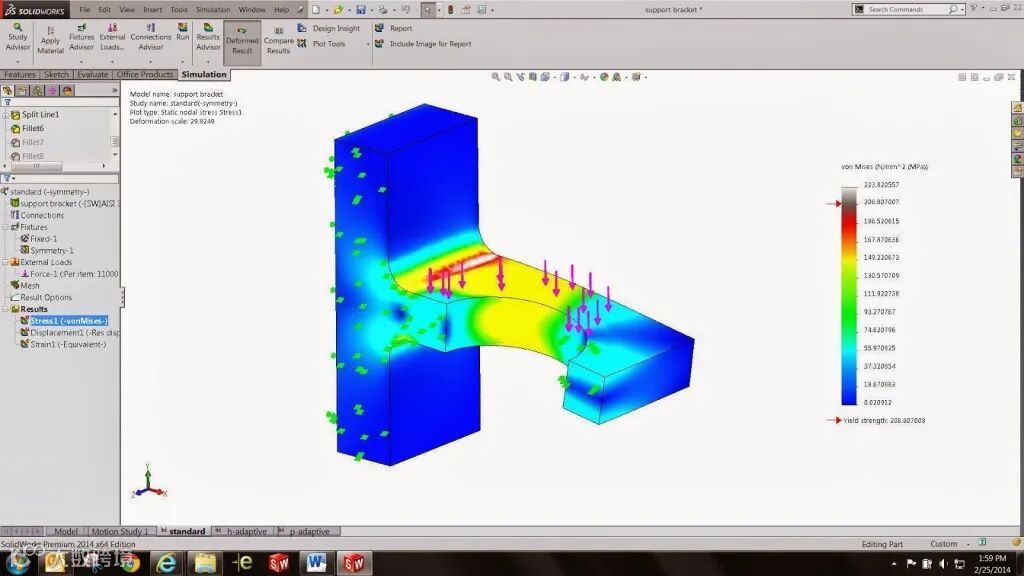Open the ConfigurationManager tab

pyautogui.click(x=38, y=91)
